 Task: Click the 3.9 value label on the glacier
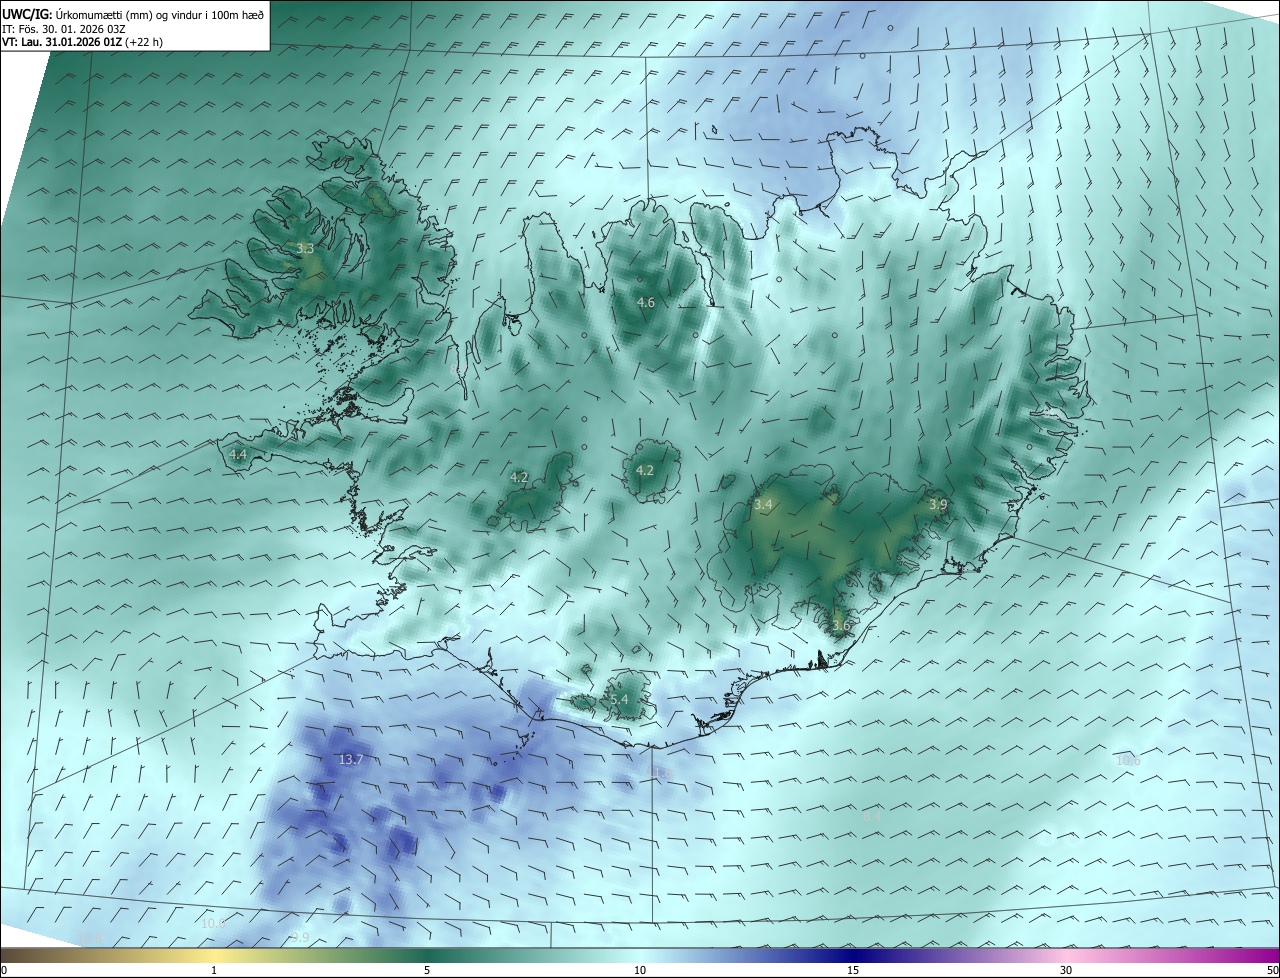[937, 505]
